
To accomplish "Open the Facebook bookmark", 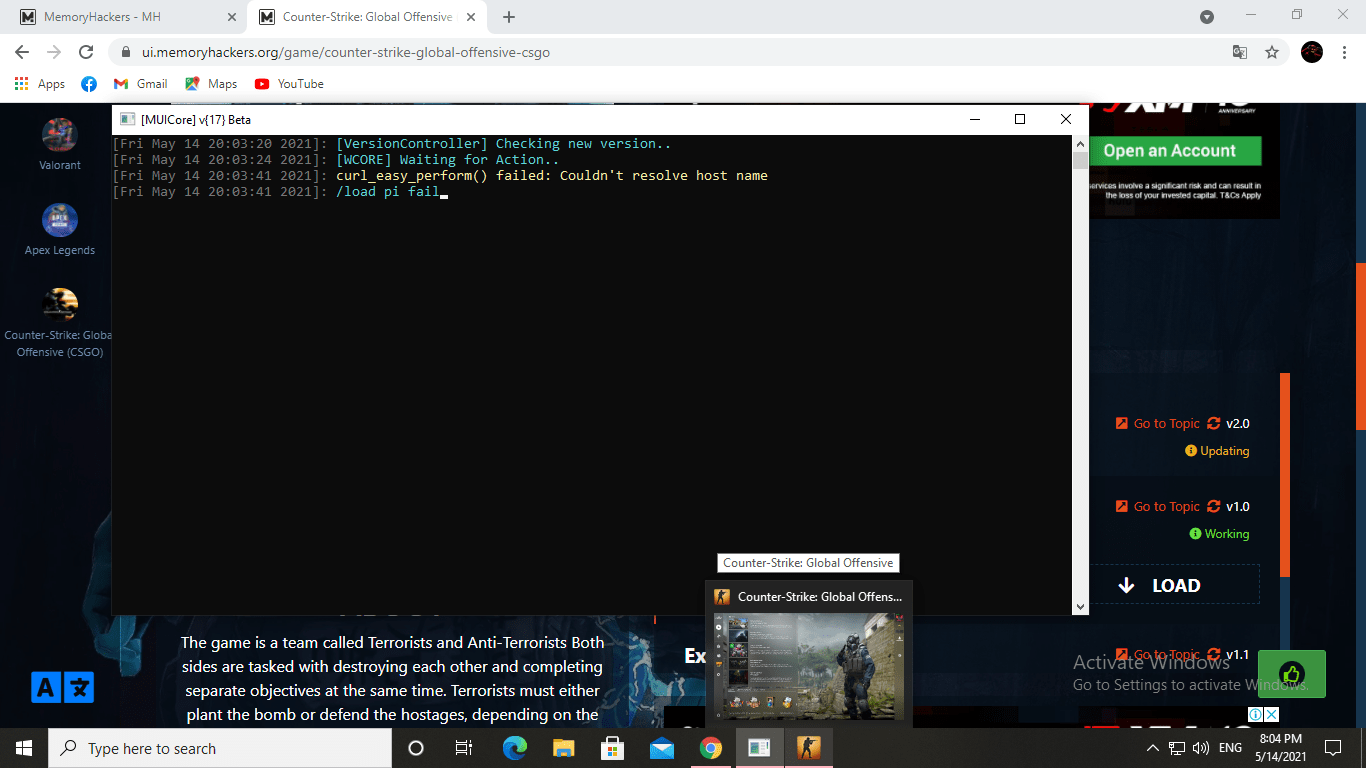I will click(x=89, y=84).
